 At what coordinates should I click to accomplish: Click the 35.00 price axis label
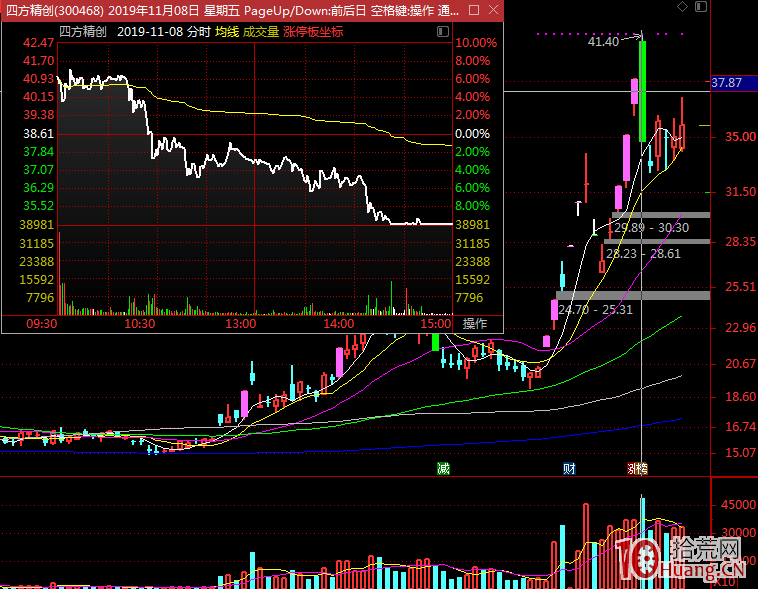click(x=740, y=136)
